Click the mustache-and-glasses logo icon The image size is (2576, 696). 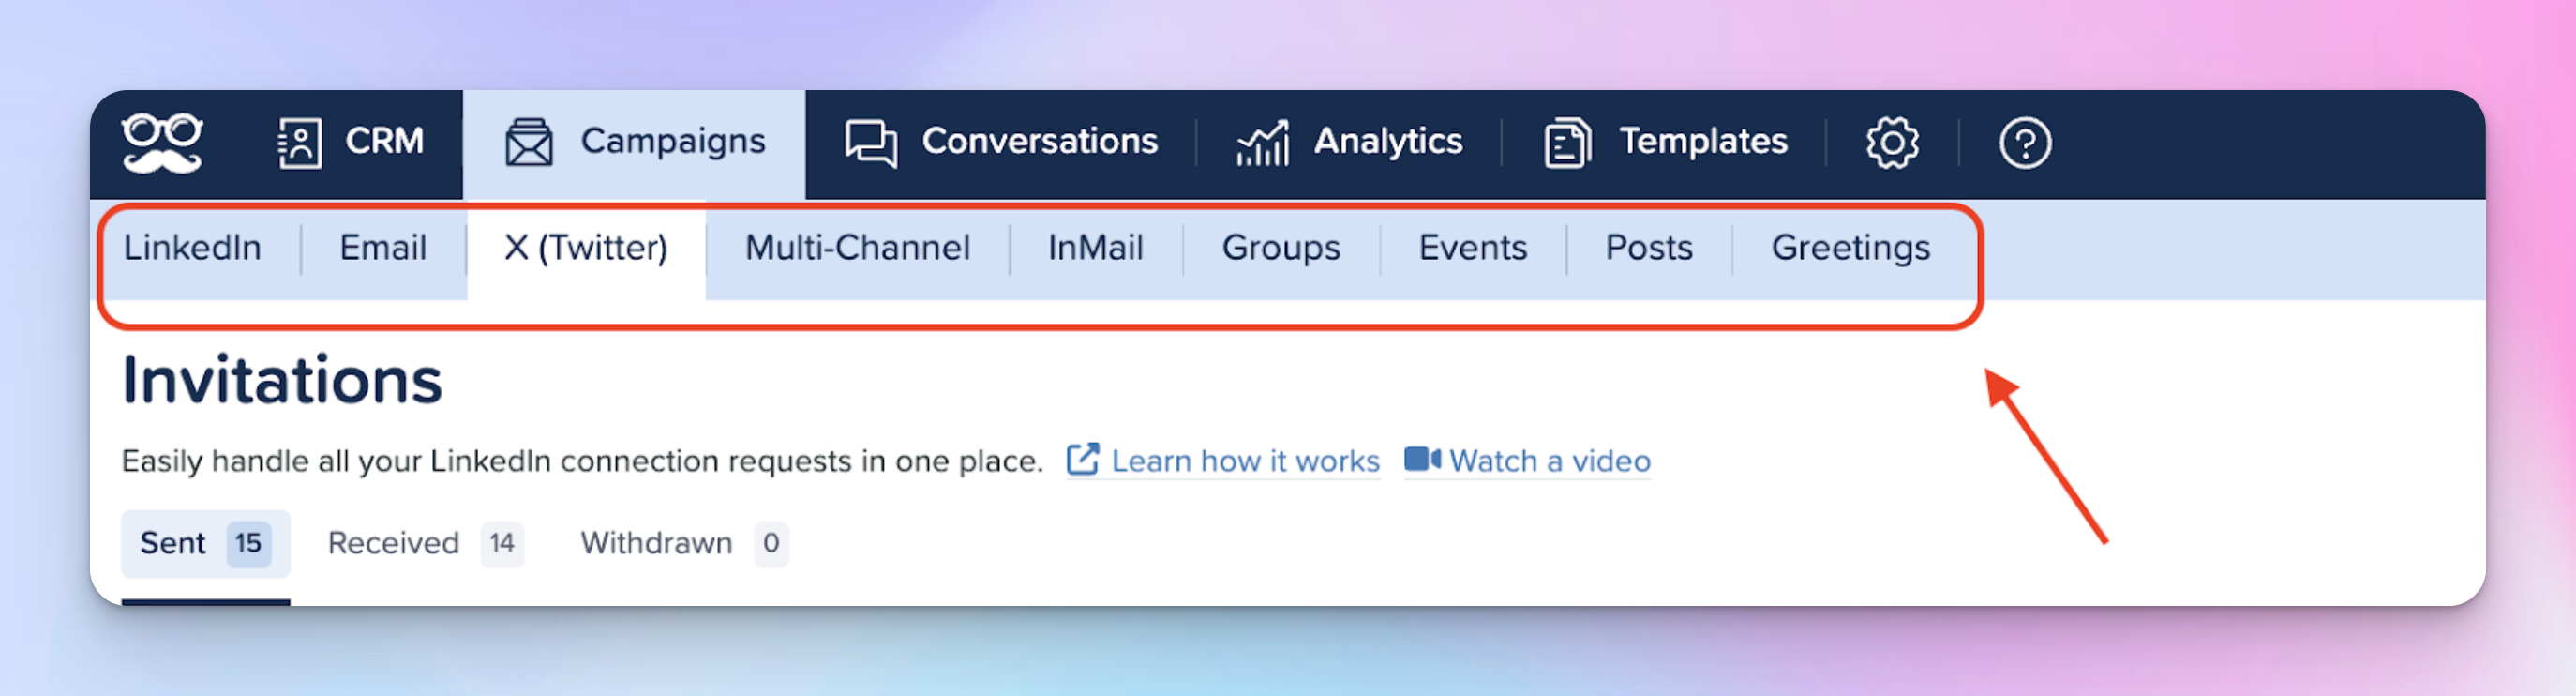click(162, 143)
